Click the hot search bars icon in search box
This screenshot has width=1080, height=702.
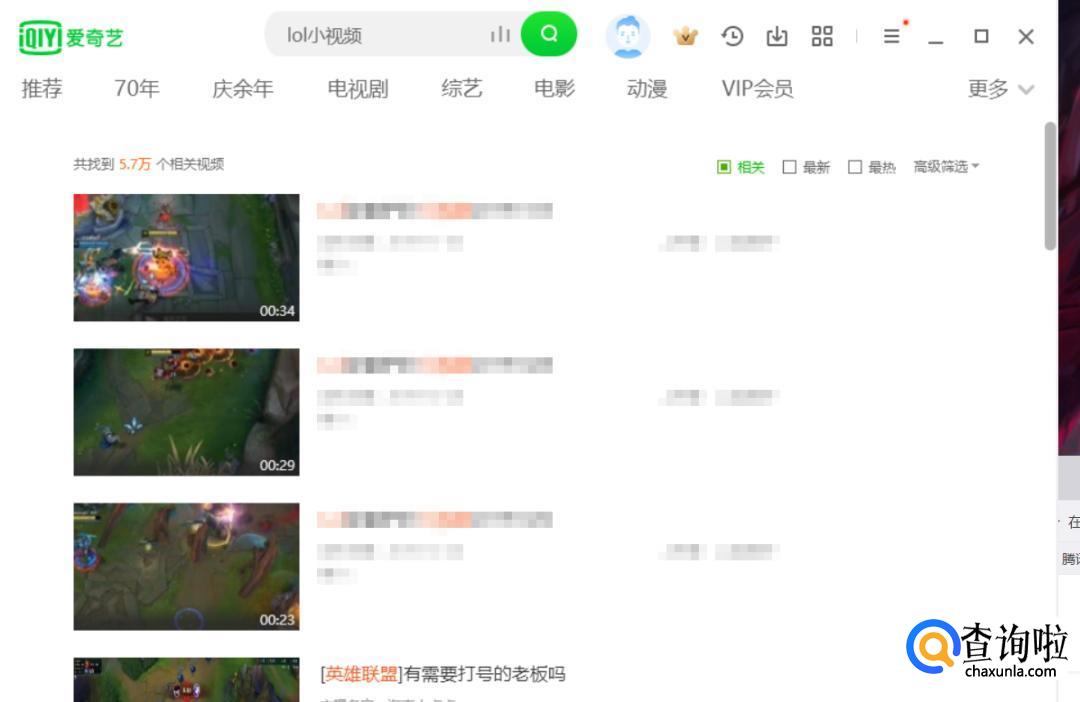[501, 34]
